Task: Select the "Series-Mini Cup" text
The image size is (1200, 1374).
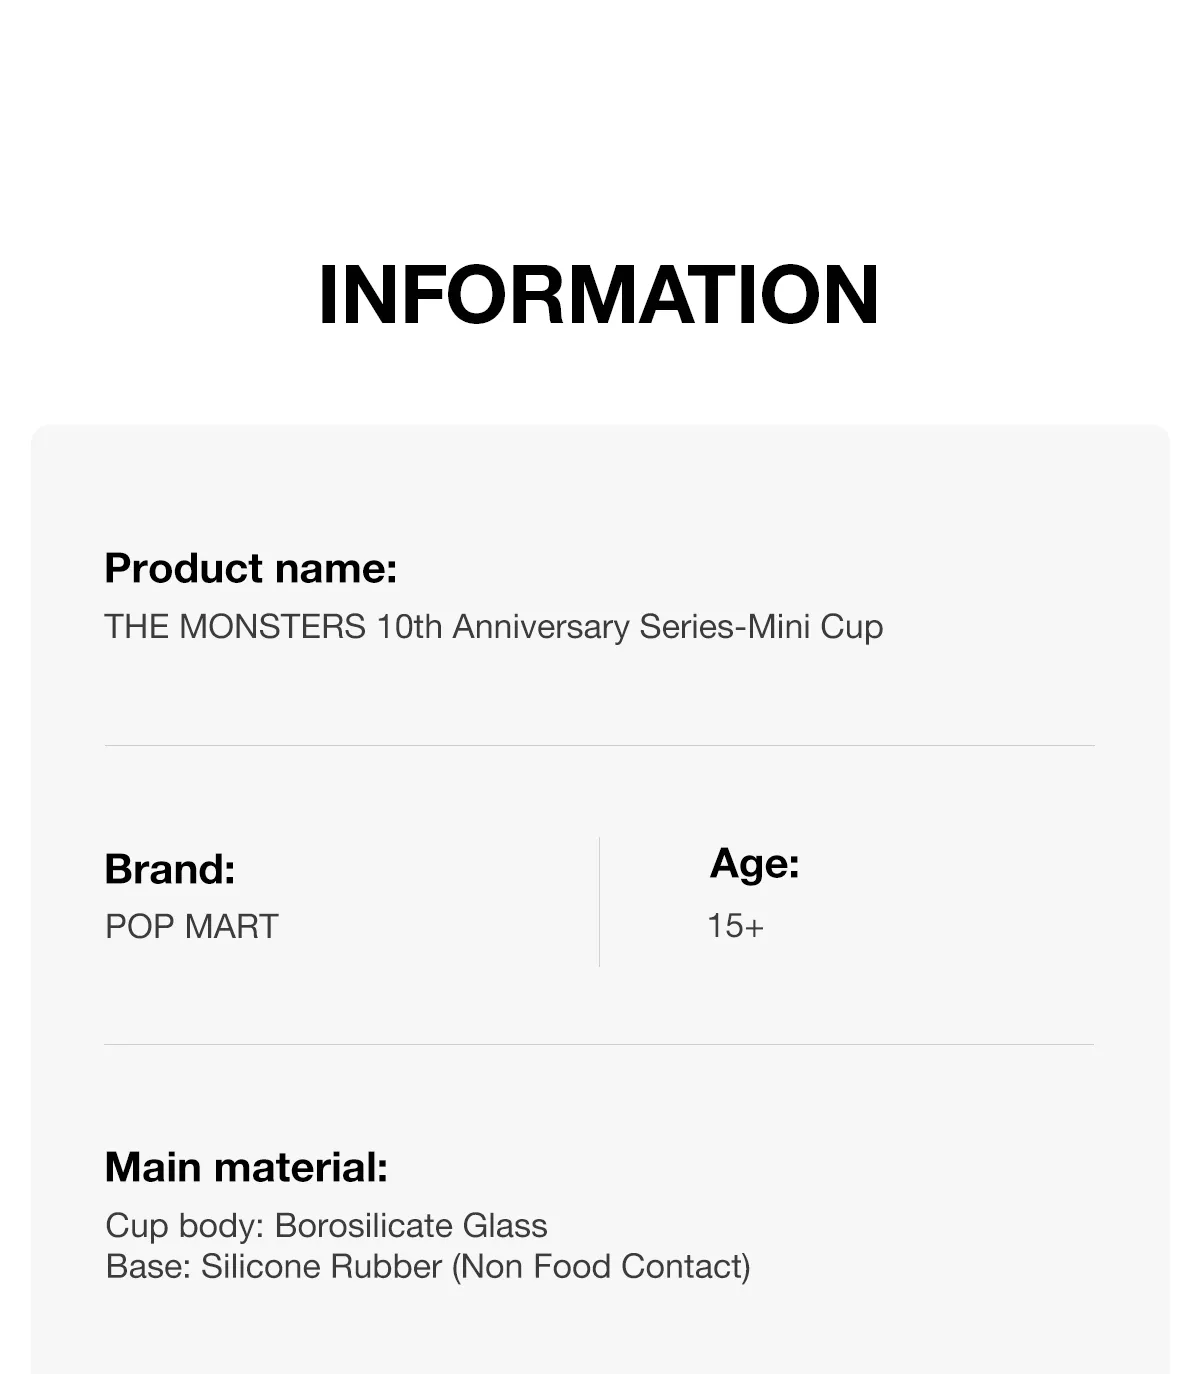Action: pos(761,627)
